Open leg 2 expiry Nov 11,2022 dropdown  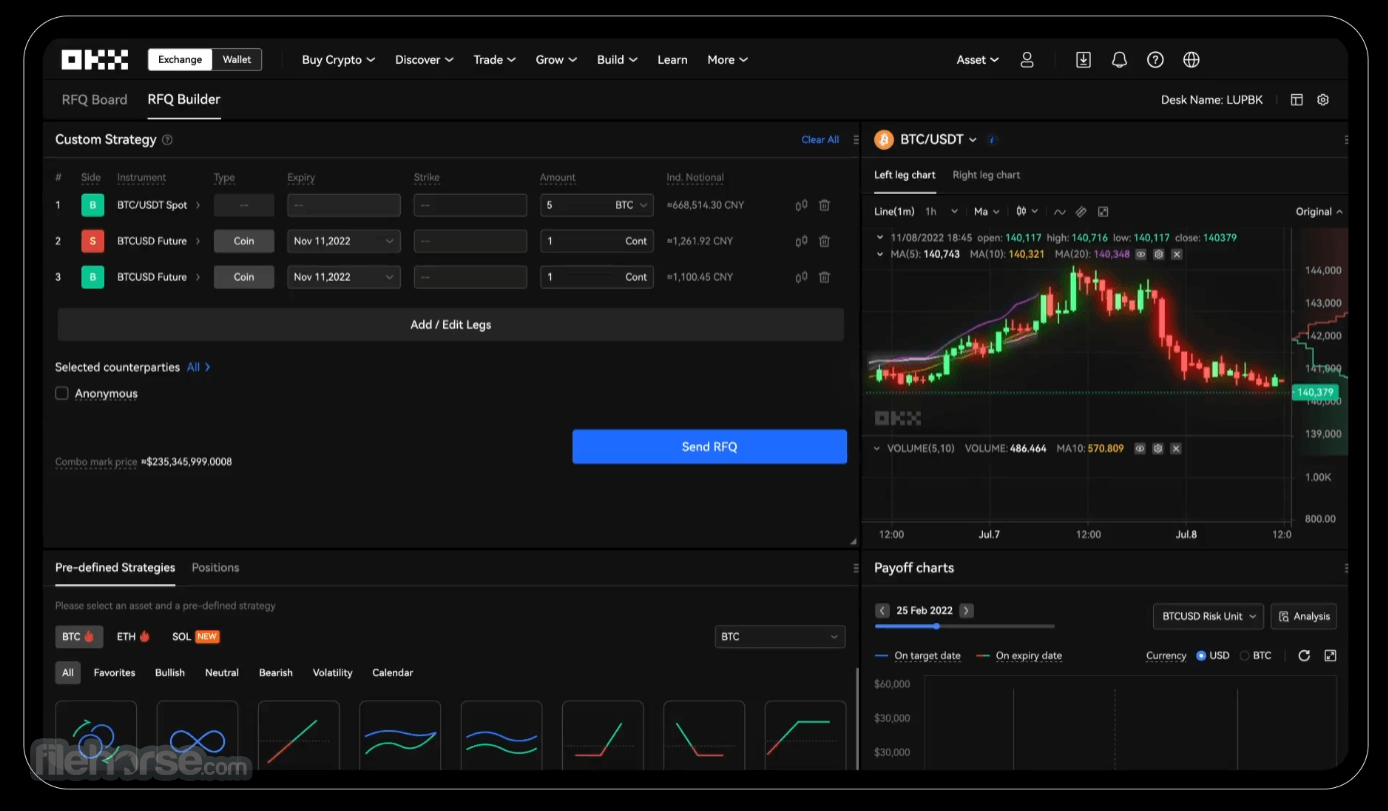click(x=344, y=241)
